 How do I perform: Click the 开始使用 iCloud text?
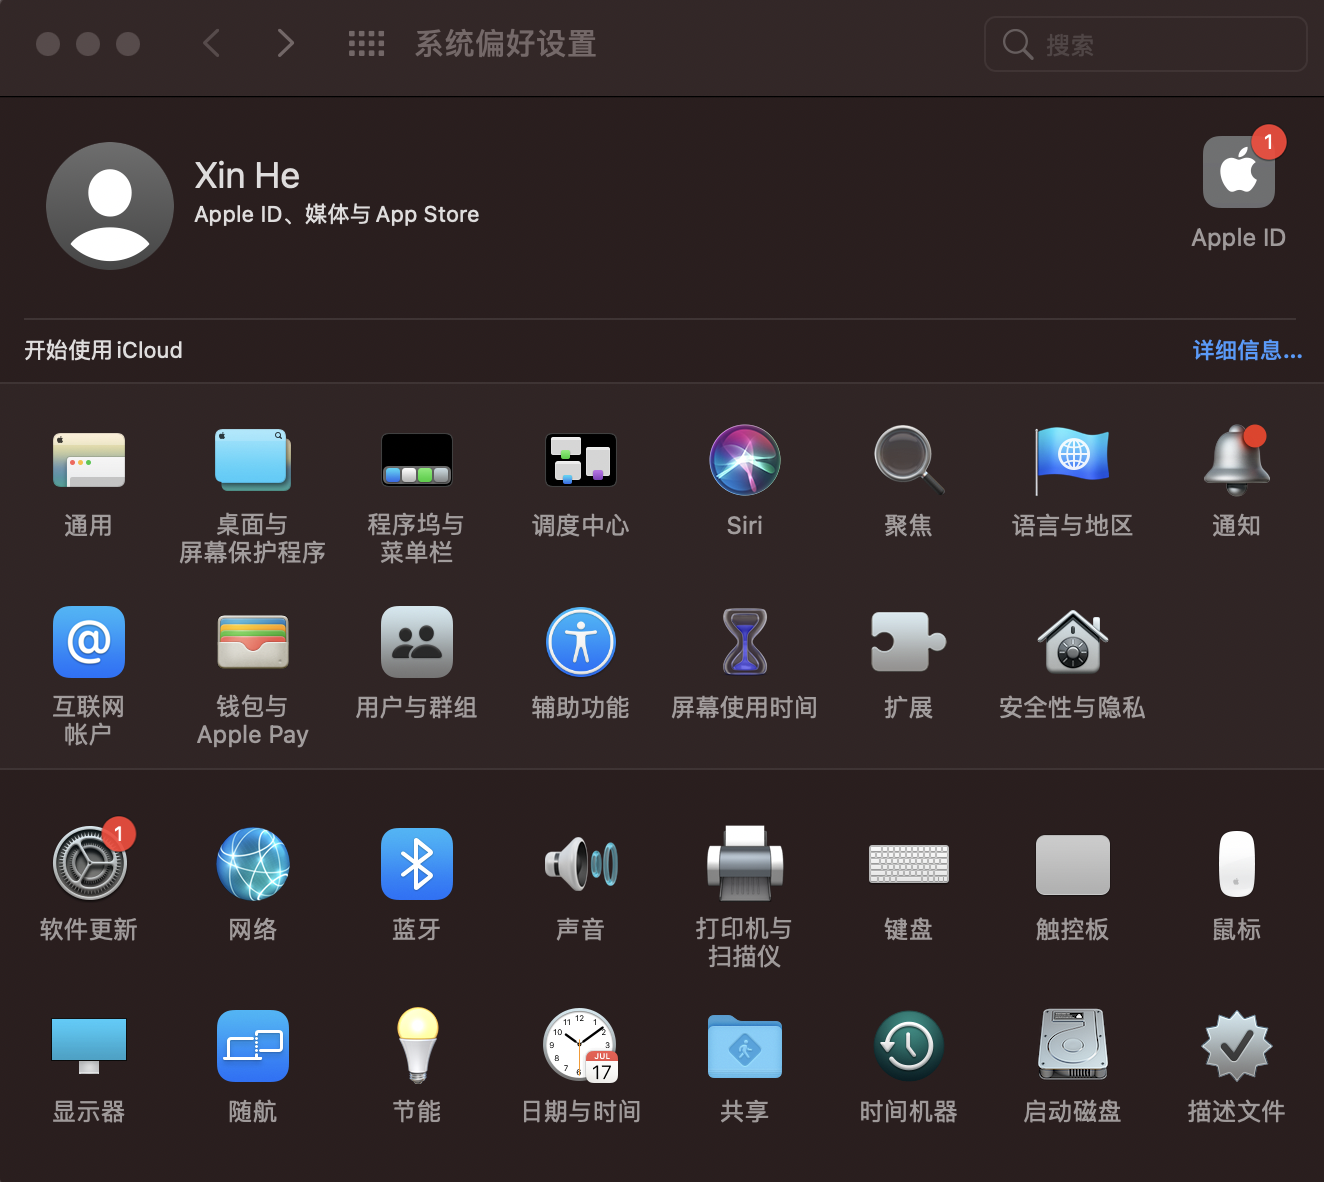[103, 350]
